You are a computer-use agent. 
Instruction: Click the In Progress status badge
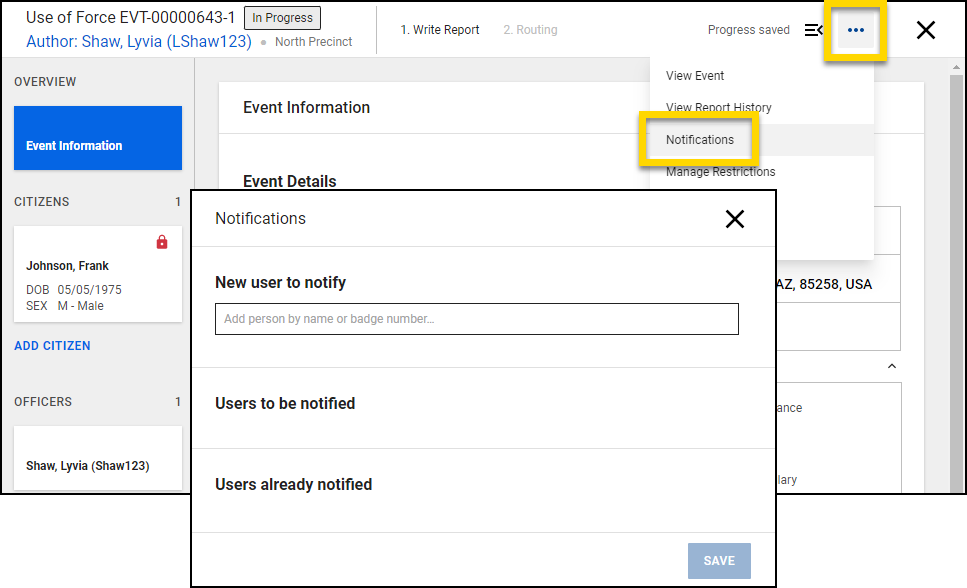coord(282,18)
